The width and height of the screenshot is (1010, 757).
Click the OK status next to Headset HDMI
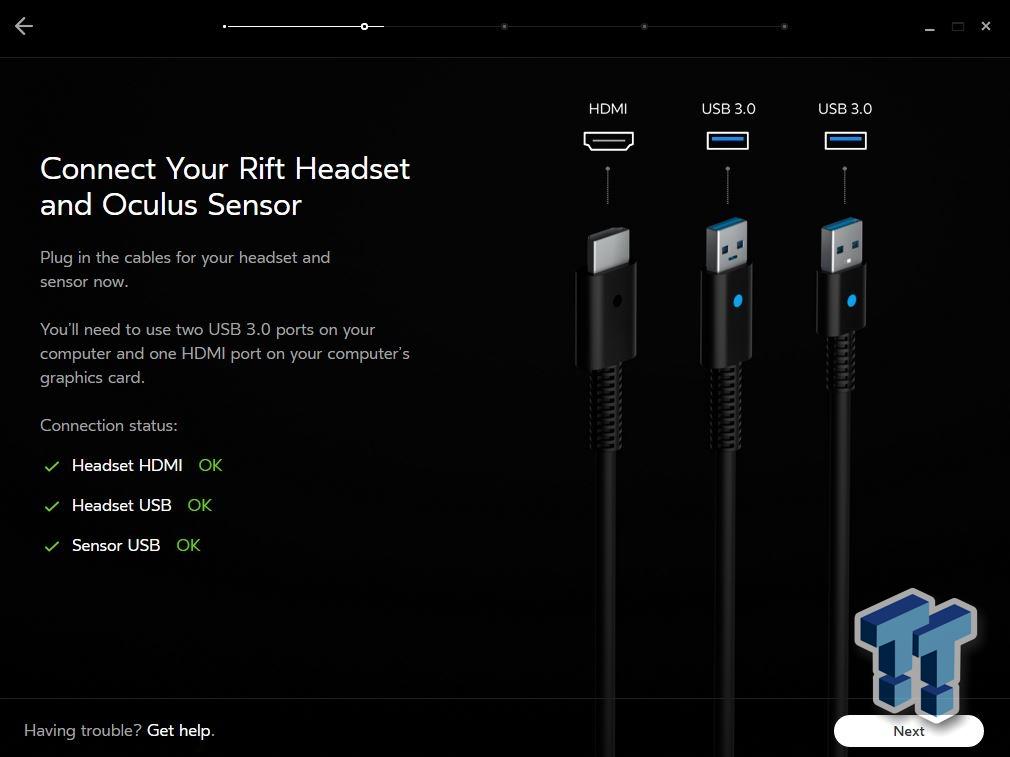210,465
